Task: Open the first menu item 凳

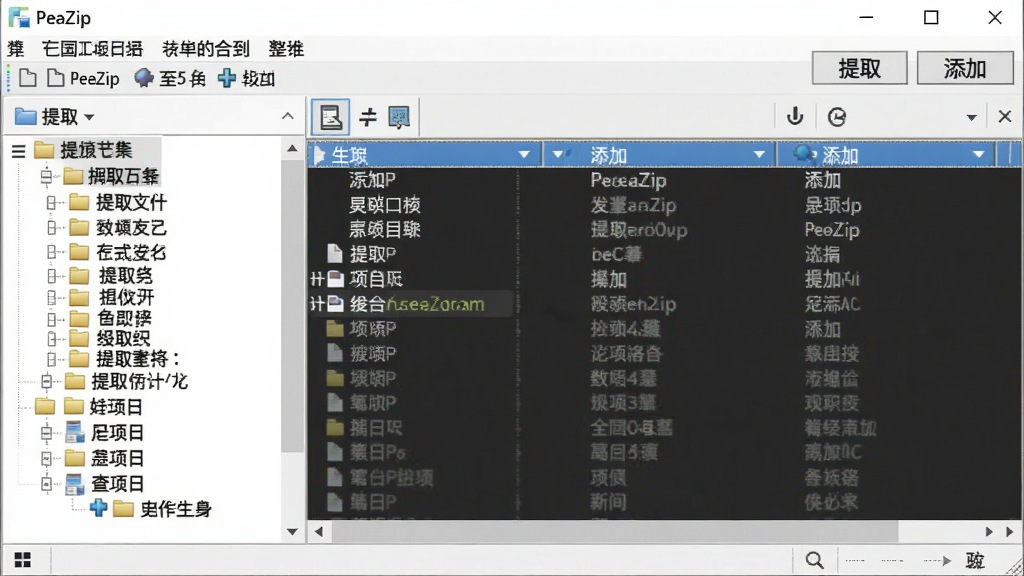Action: 16,49
